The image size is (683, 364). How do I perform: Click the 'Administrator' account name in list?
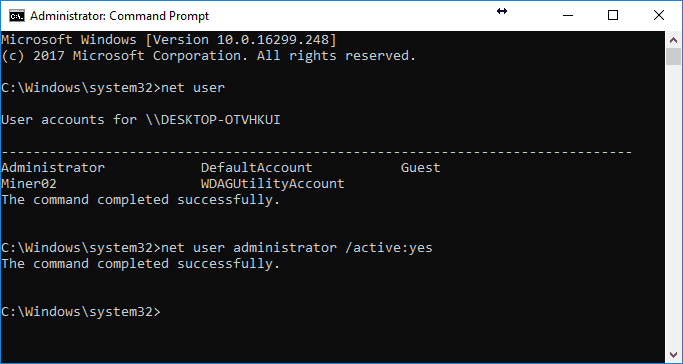coord(53,168)
